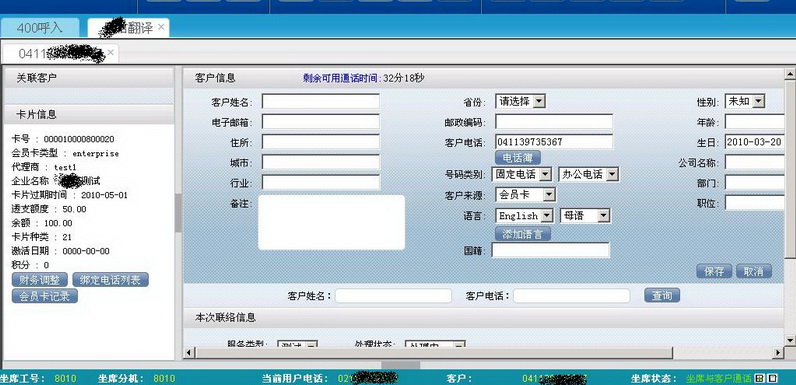Image resolution: width=796 pixels, height=385 pixels.
Task: Close the 0411 phone number sub-tab
Action: (111, 52)
